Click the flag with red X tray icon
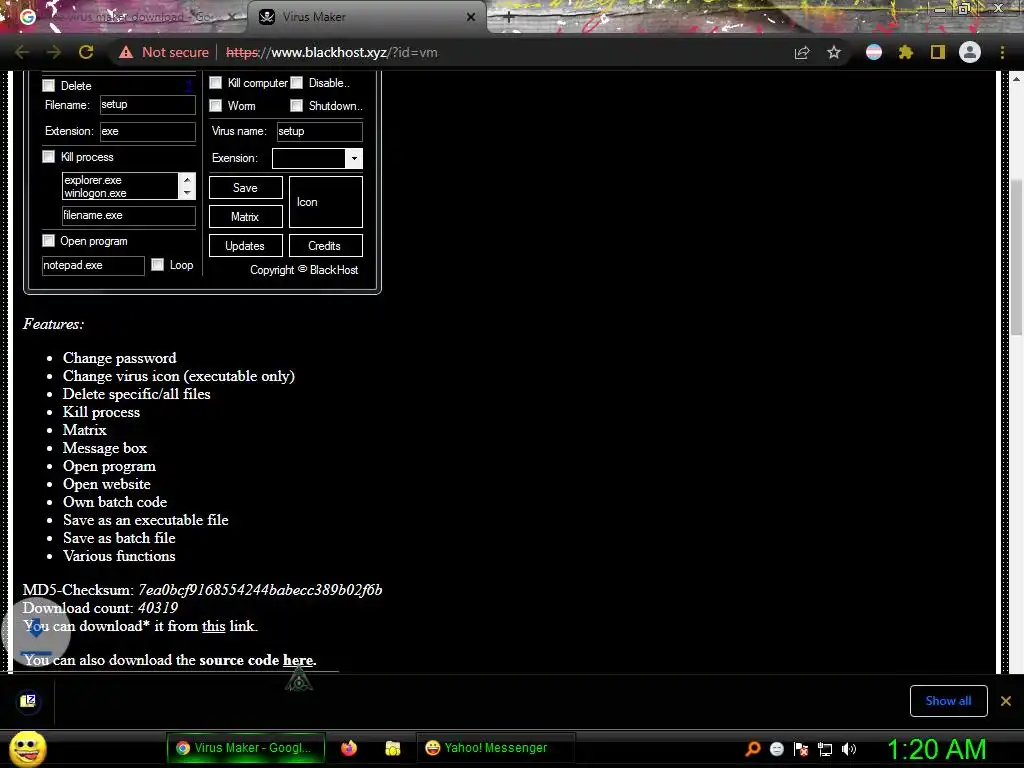The width and height of the screenshot is (1024, 768). (801, 749)
